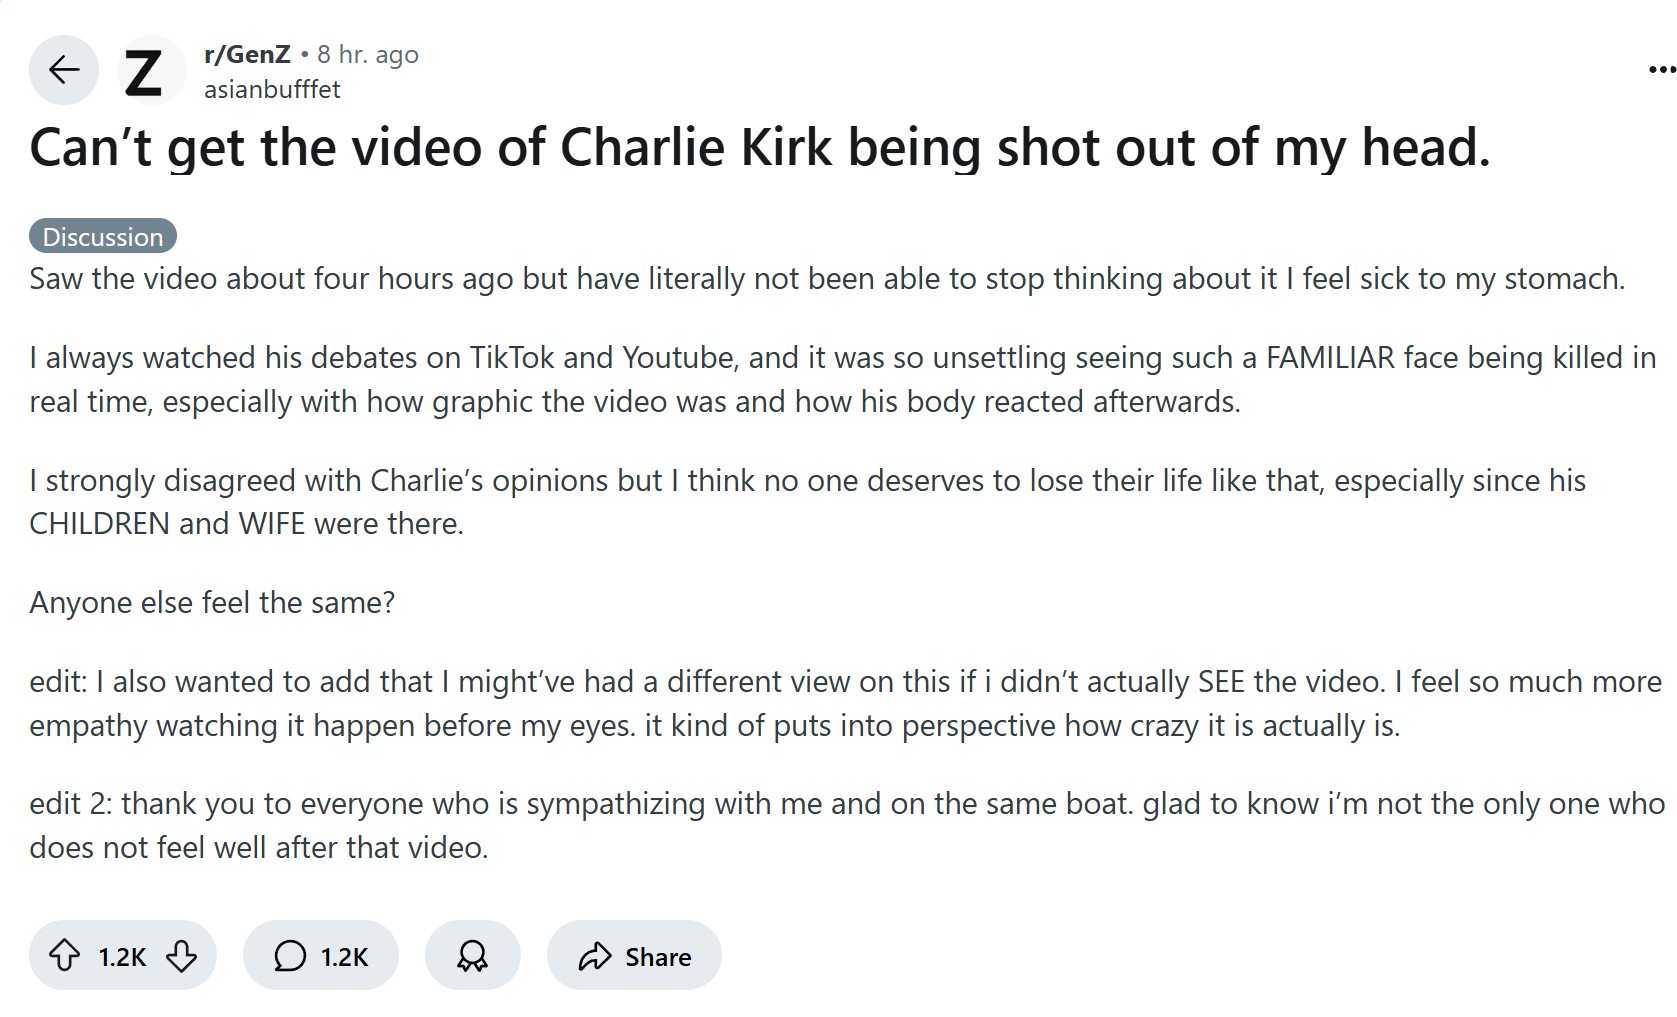
Task: Click the paragraph starting "Saw the video"
Action: [x=826, y=279]
